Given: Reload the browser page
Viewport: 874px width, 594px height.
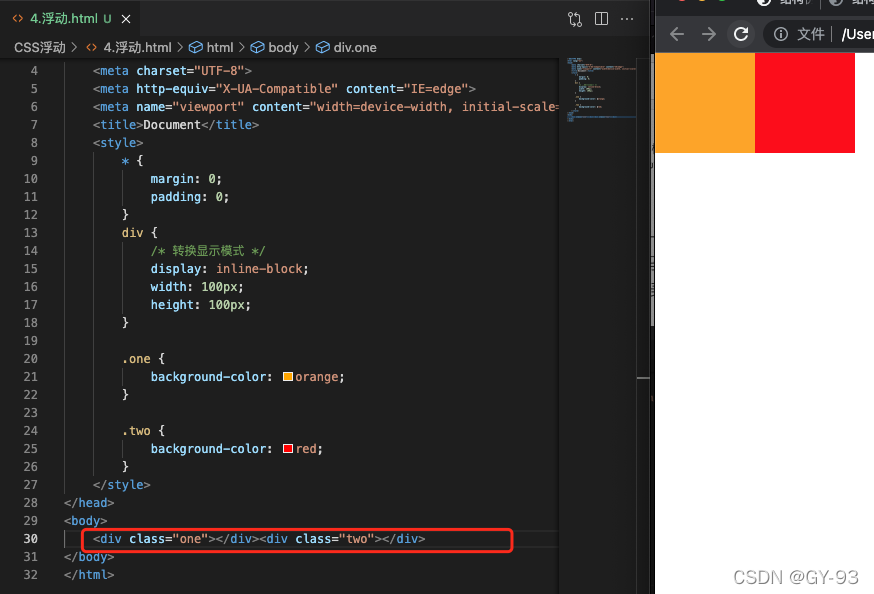Looking at the screenshot, I should (x=741, y=34).
